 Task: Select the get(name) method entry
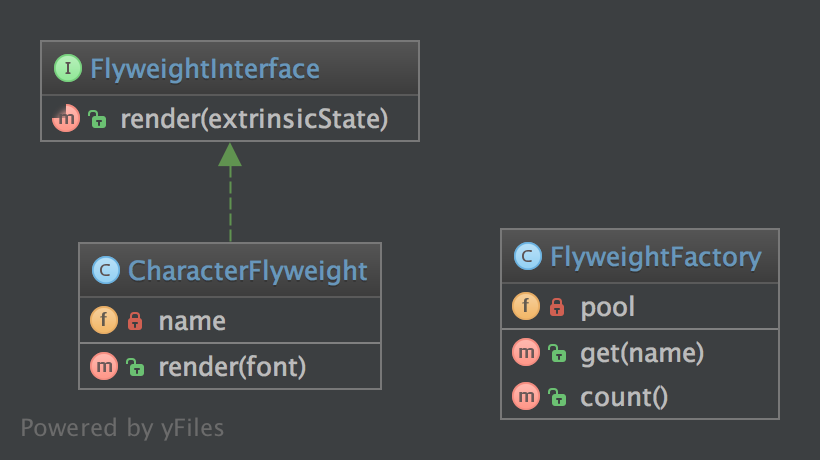[640, 353]
